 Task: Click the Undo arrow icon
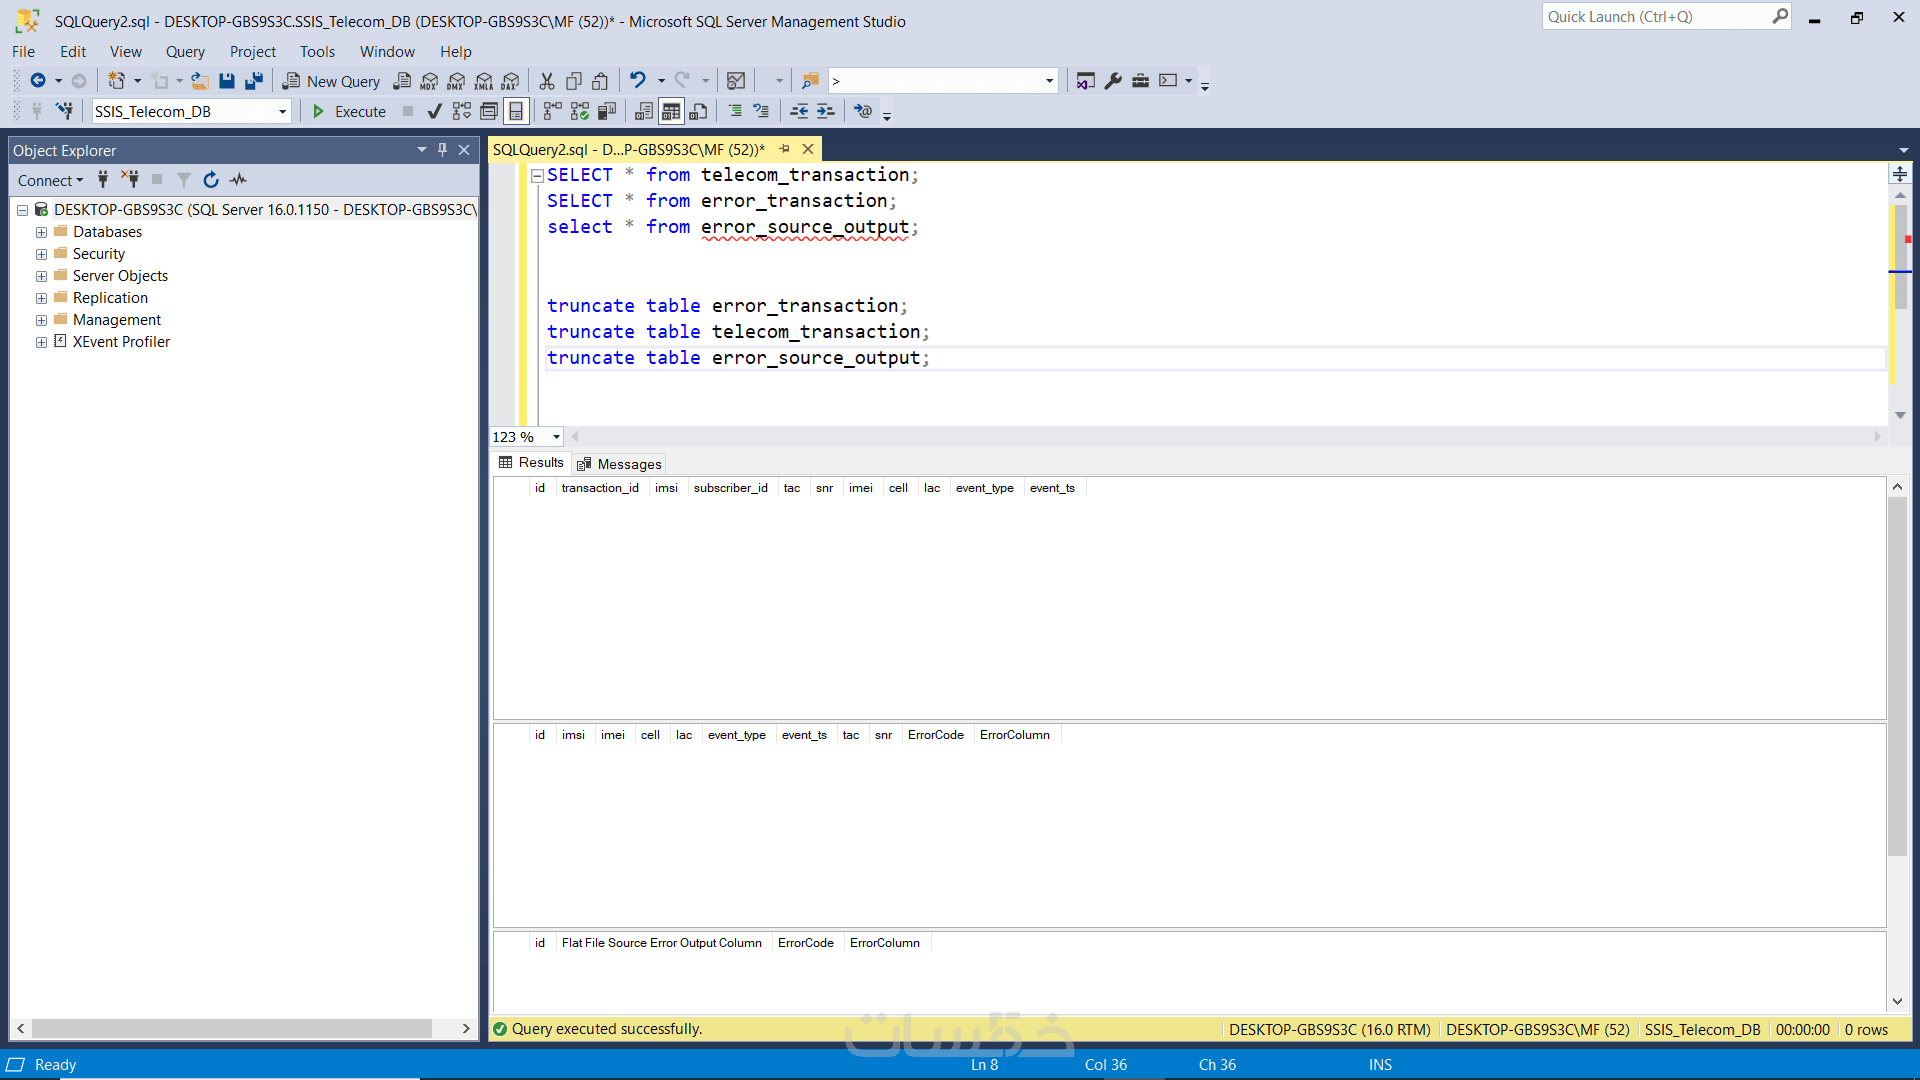click(x=637, y=80)
